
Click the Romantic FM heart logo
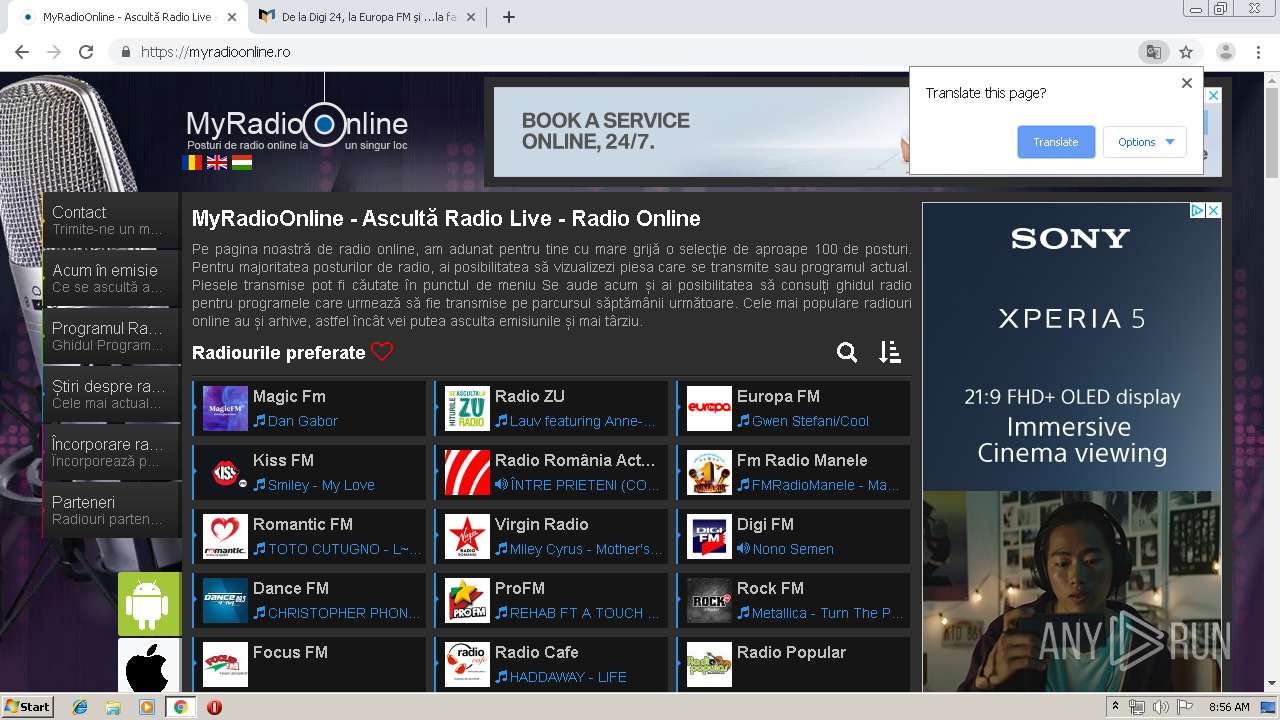point(225,536)
